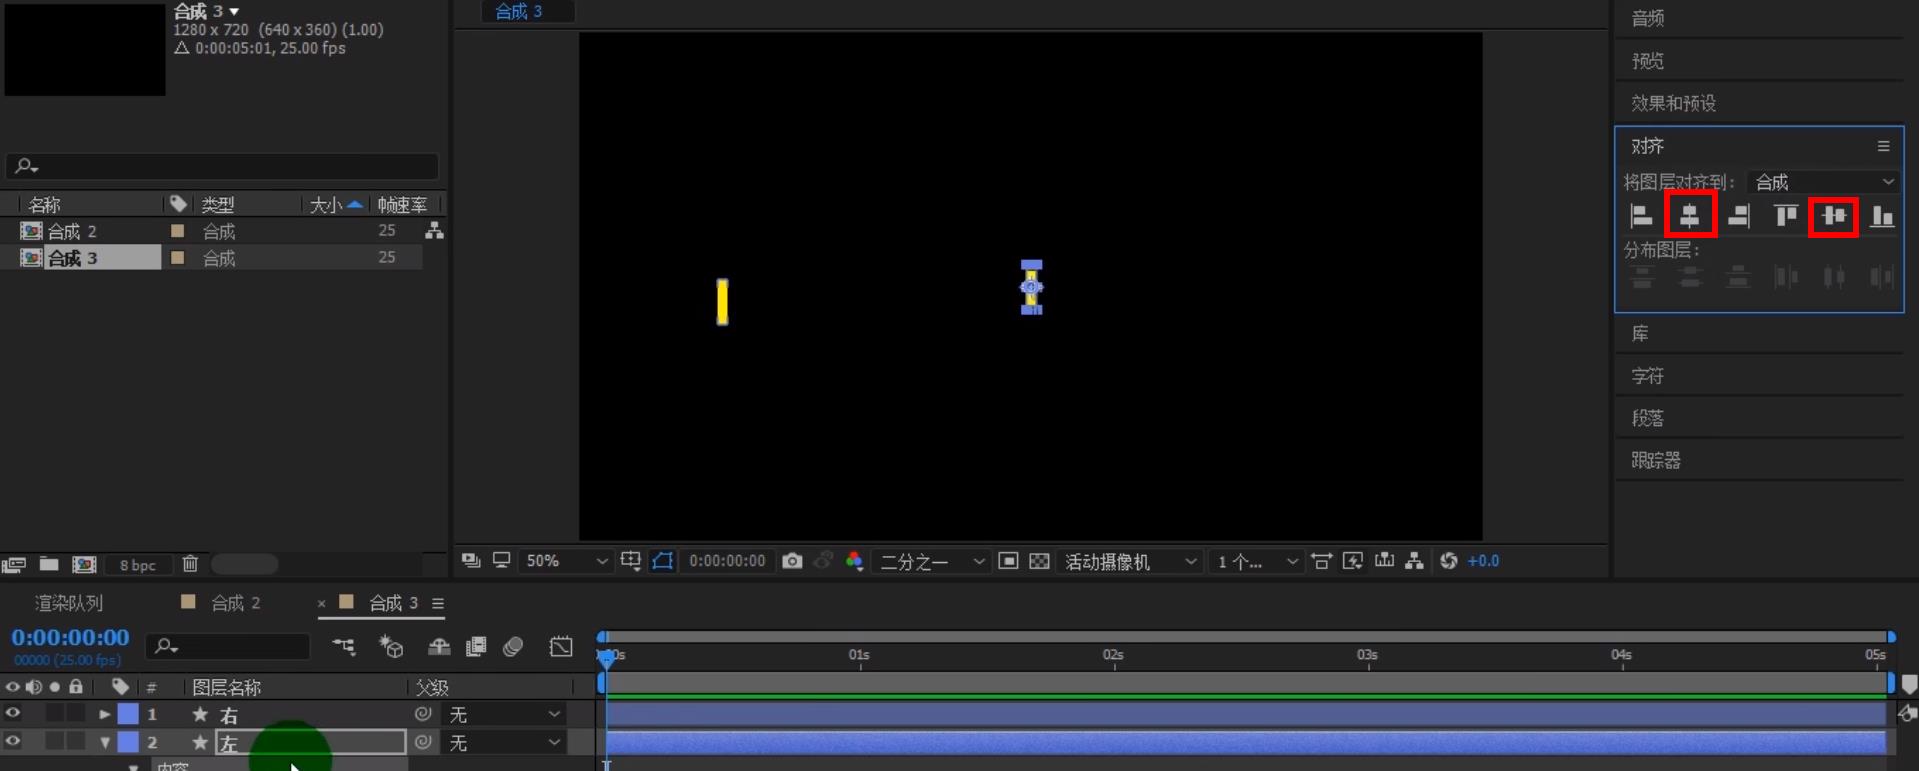1919x771 pixels.
Task: Open the parent dropdown for layer 左
Action: click(x=504, y=742)
